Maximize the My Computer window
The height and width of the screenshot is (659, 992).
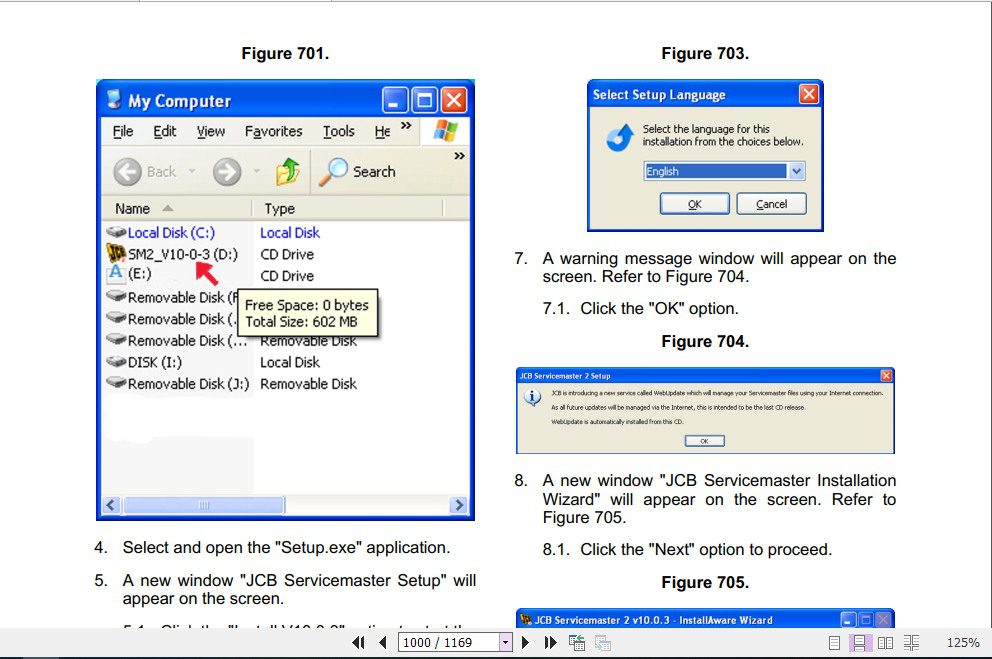coord(425,100)
